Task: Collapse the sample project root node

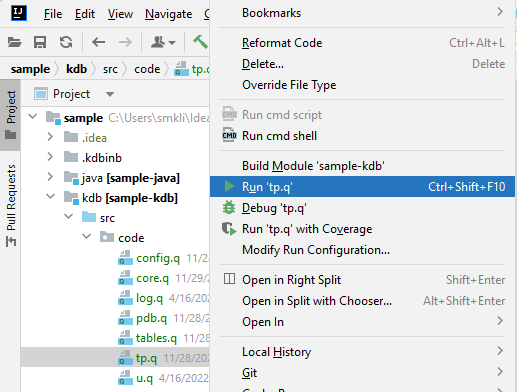Action: [x=33, y=117]
